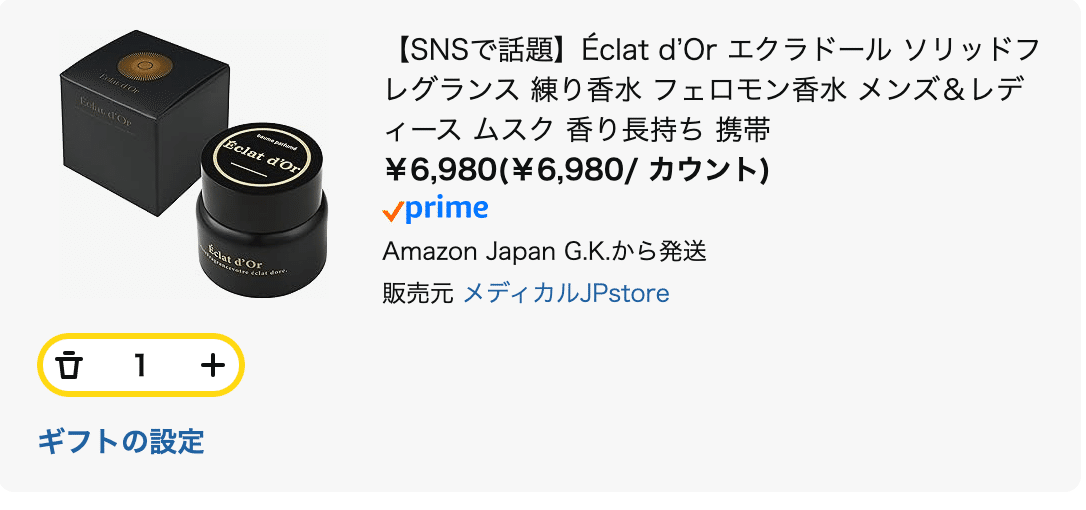The width and height of the screenshot is (1086, 510).
Task: Click the 販売元 seller label
Action: tap(418, 294)
